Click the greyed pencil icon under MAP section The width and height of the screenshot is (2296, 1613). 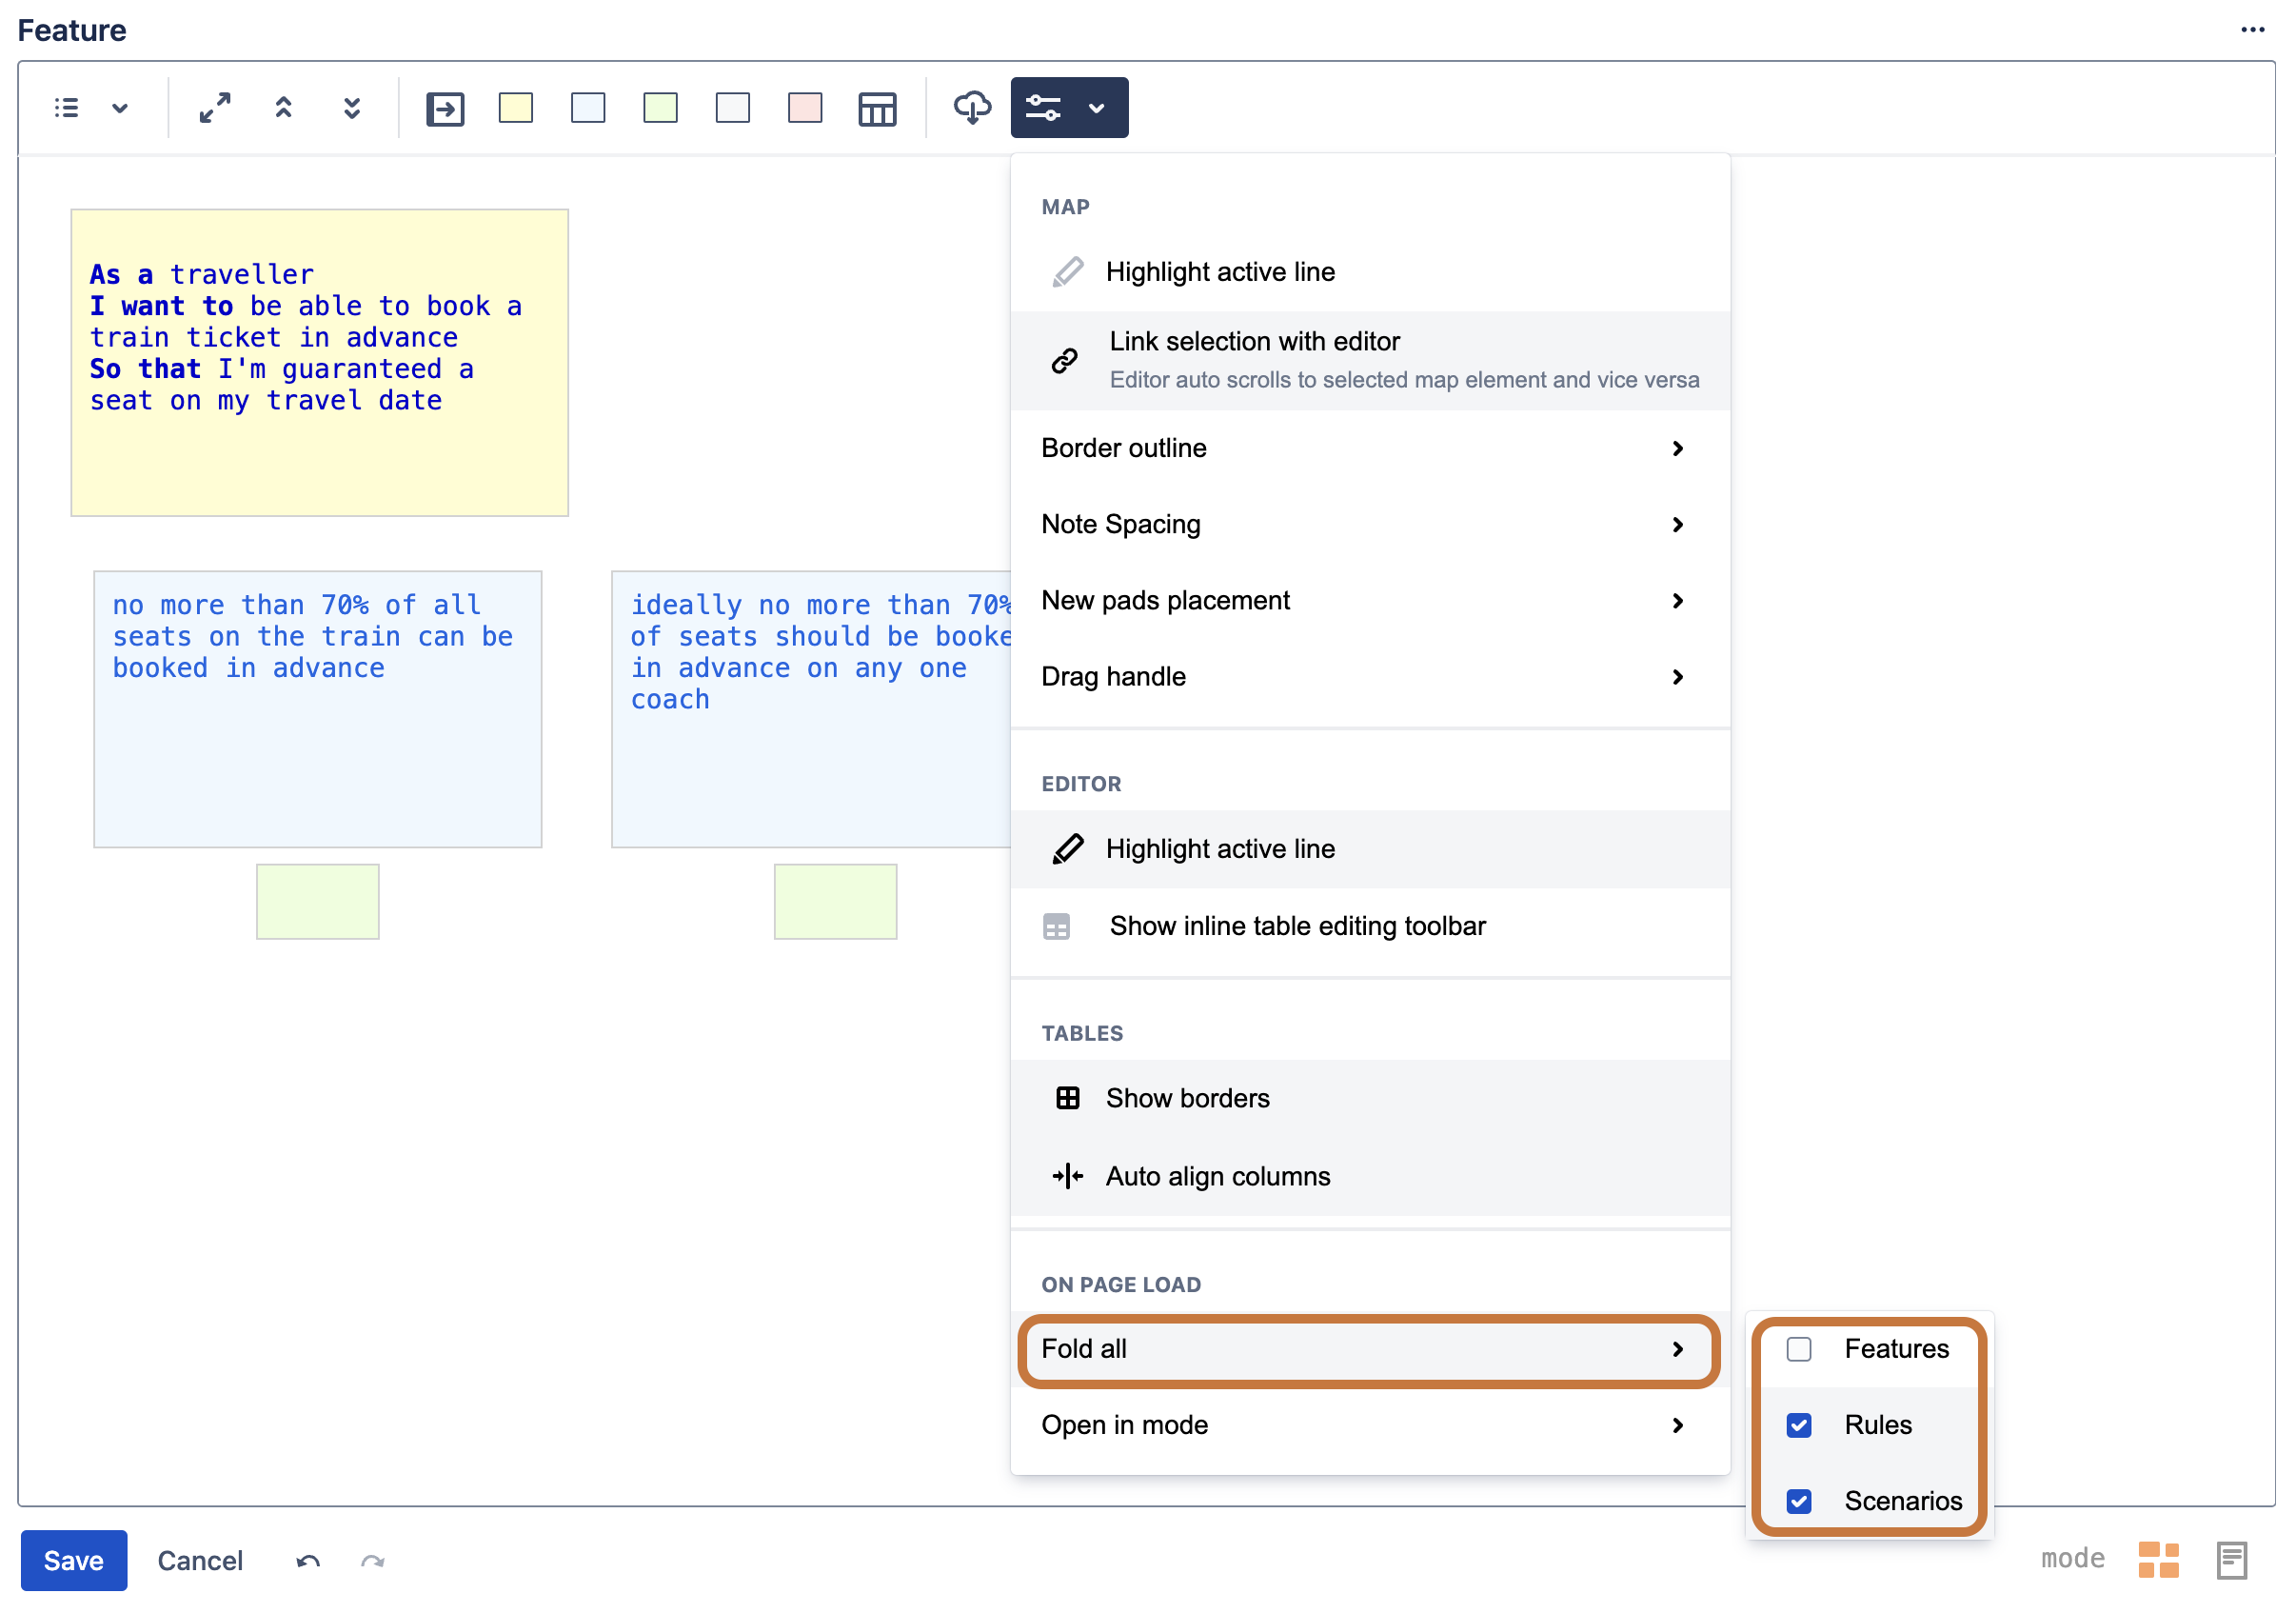1068,272
